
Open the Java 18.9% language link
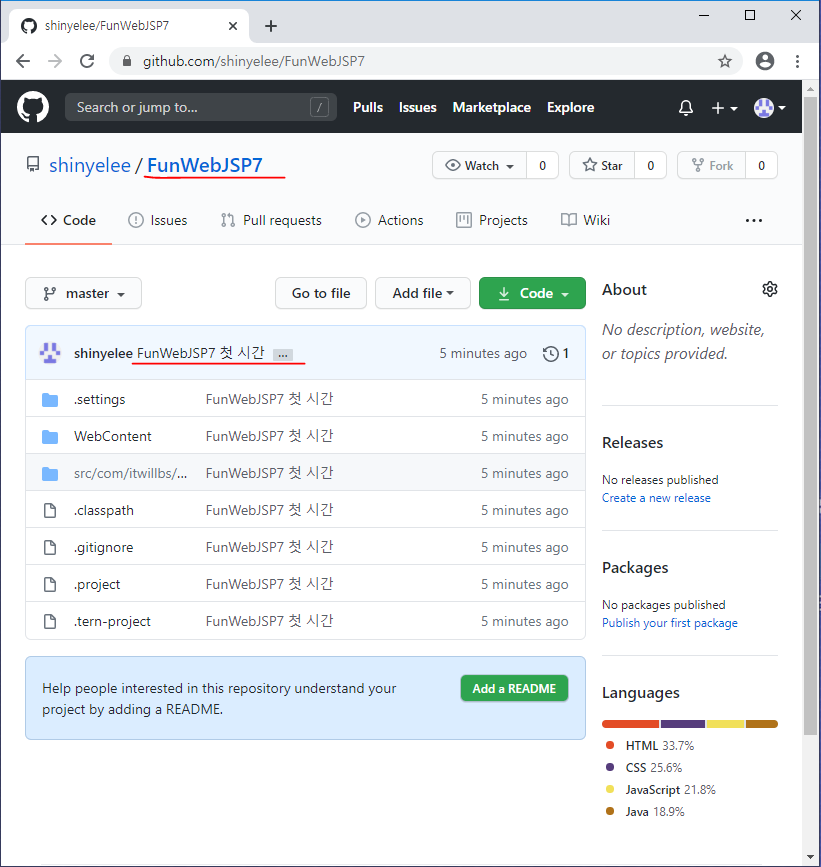click(655, 812)
